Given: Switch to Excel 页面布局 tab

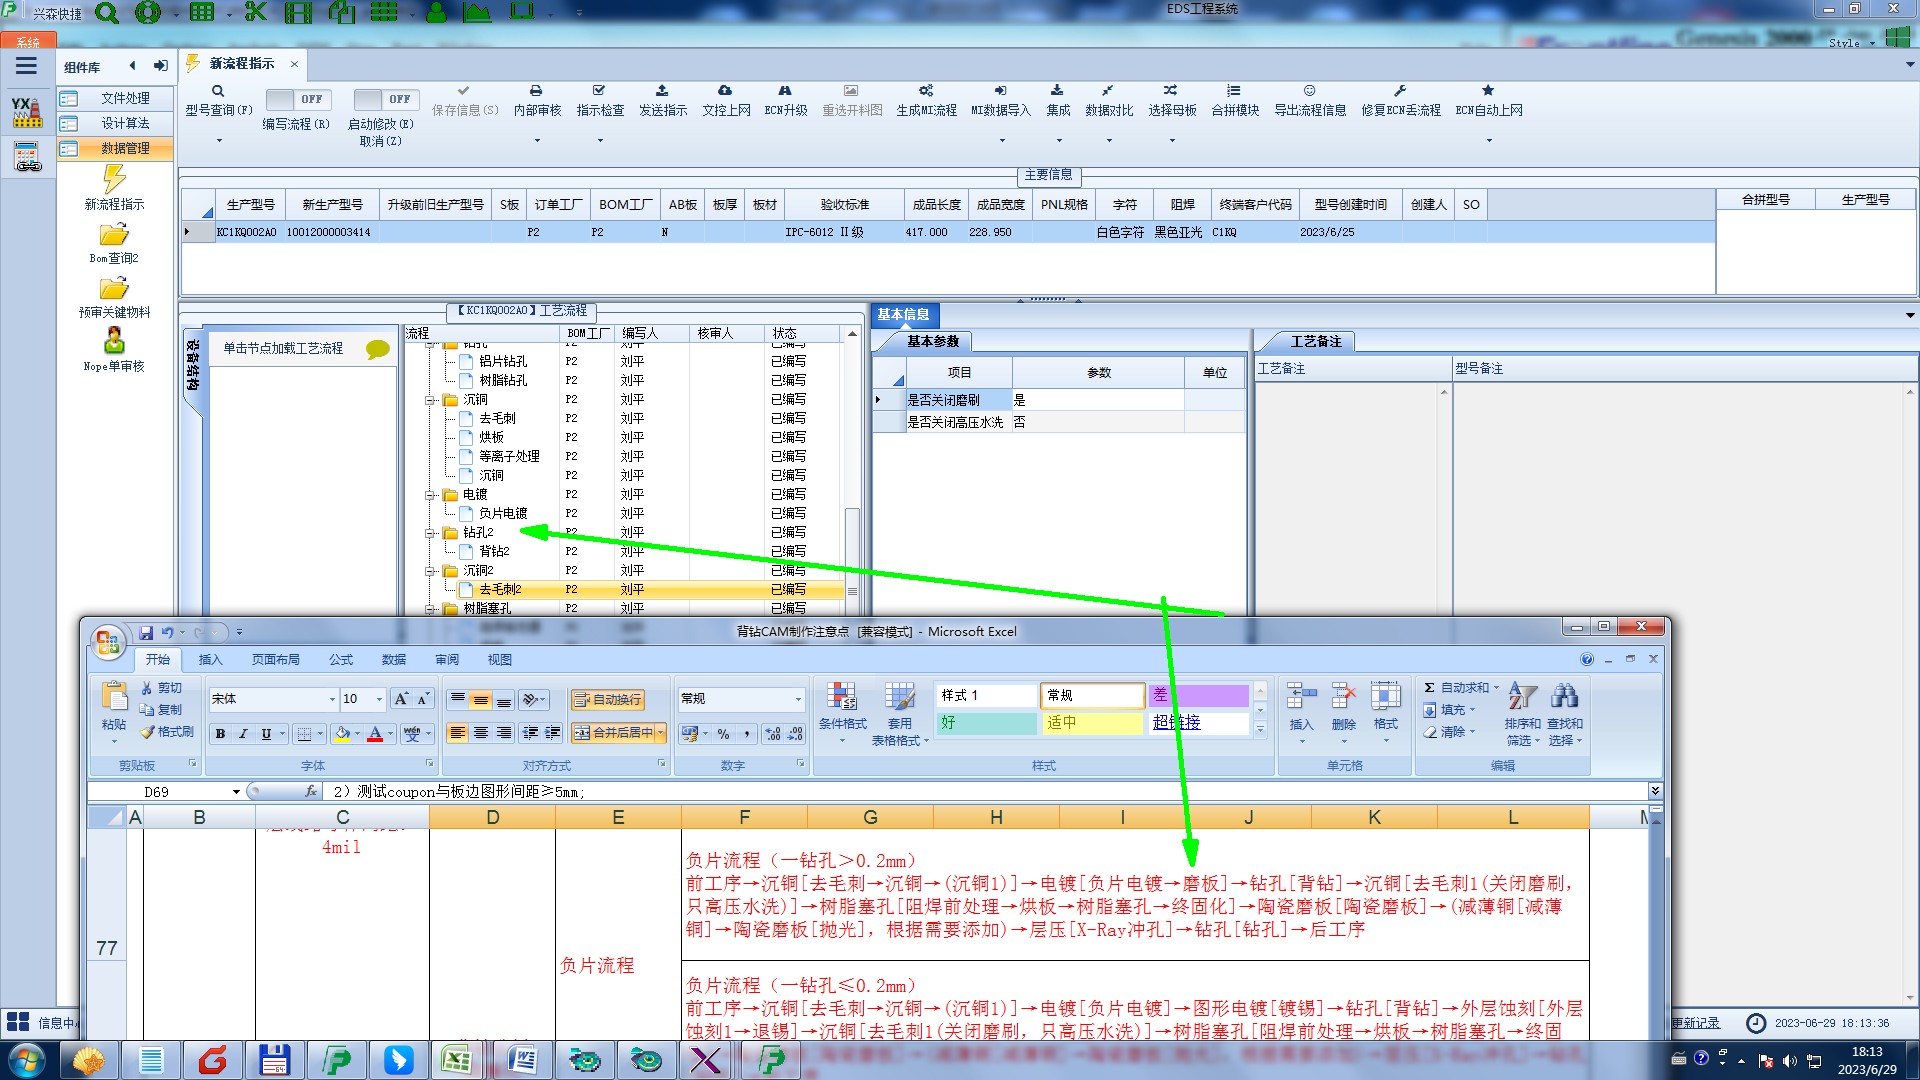Looking at the screenshot, I should tap(275, 660).
